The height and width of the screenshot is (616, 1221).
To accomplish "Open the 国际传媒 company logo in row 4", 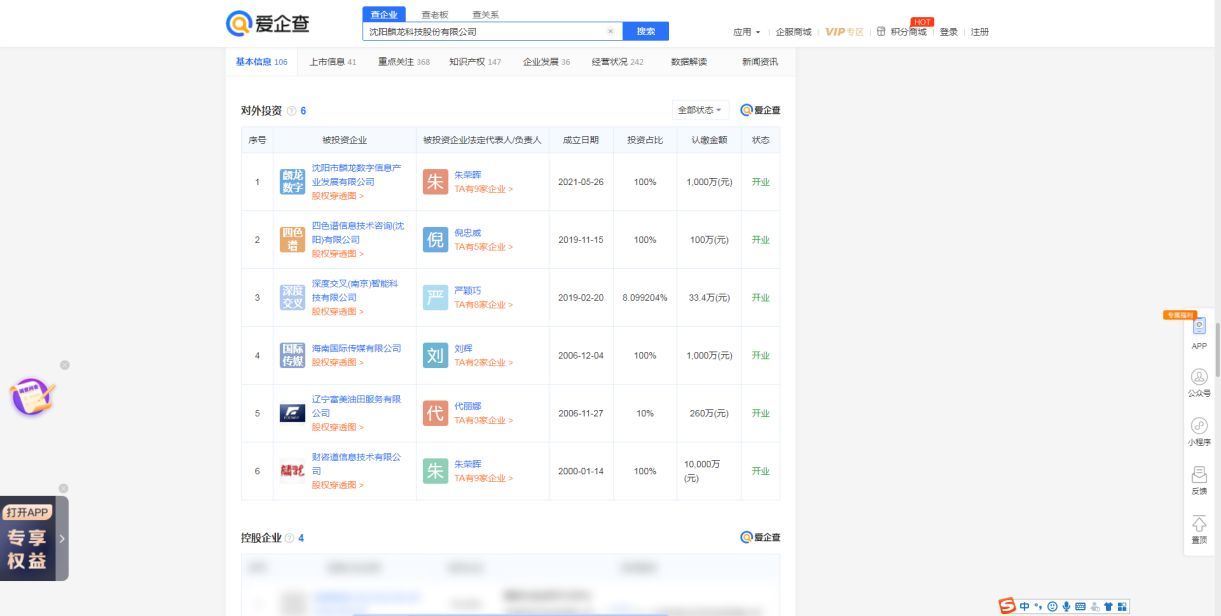I will [x=291, y=356].
